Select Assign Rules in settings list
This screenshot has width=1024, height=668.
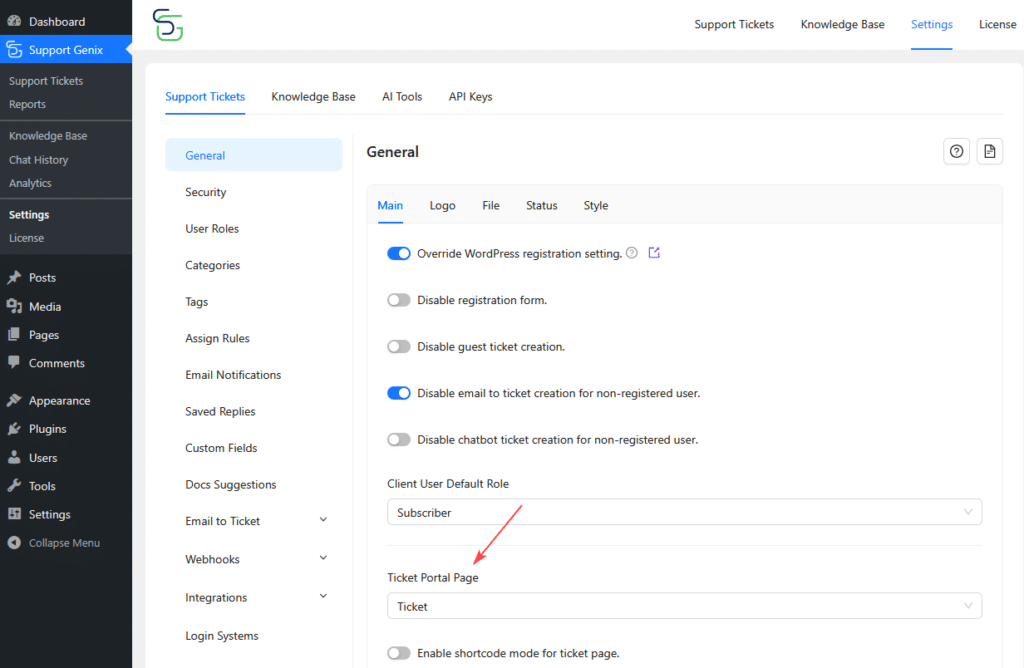(x=217, y=338)
